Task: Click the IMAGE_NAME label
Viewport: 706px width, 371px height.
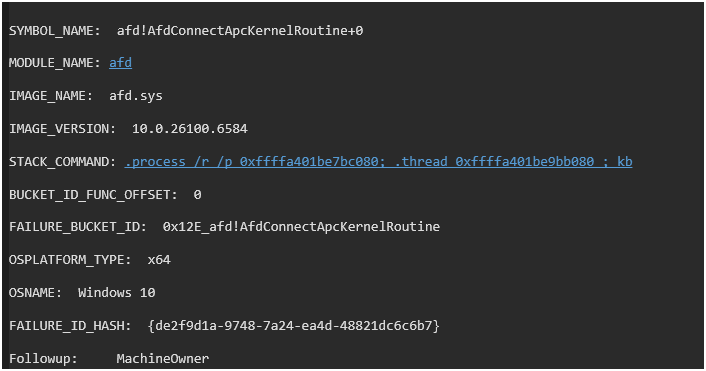Action: coord(51,96)
